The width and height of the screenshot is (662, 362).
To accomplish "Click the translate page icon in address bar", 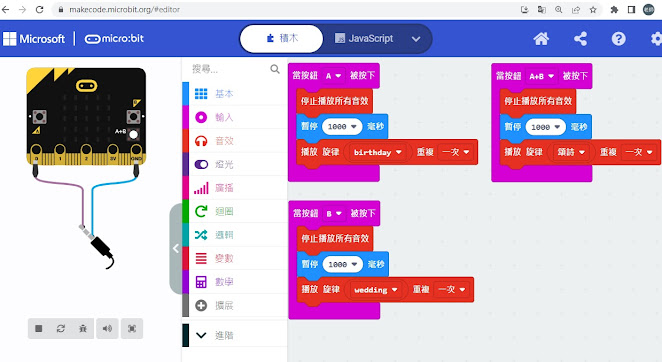I will tap(542, 9).
